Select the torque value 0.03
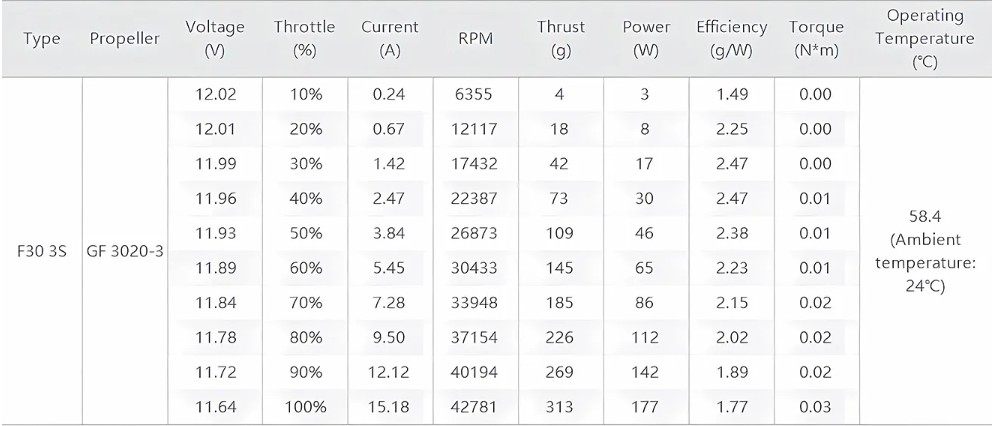The width and height of the screenshot is (993, 426). tap(815, 406)
